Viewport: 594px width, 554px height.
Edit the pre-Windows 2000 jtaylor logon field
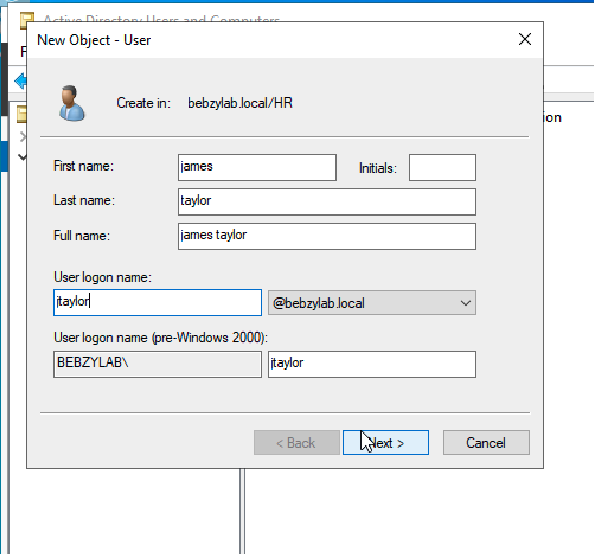click(372, 364)
